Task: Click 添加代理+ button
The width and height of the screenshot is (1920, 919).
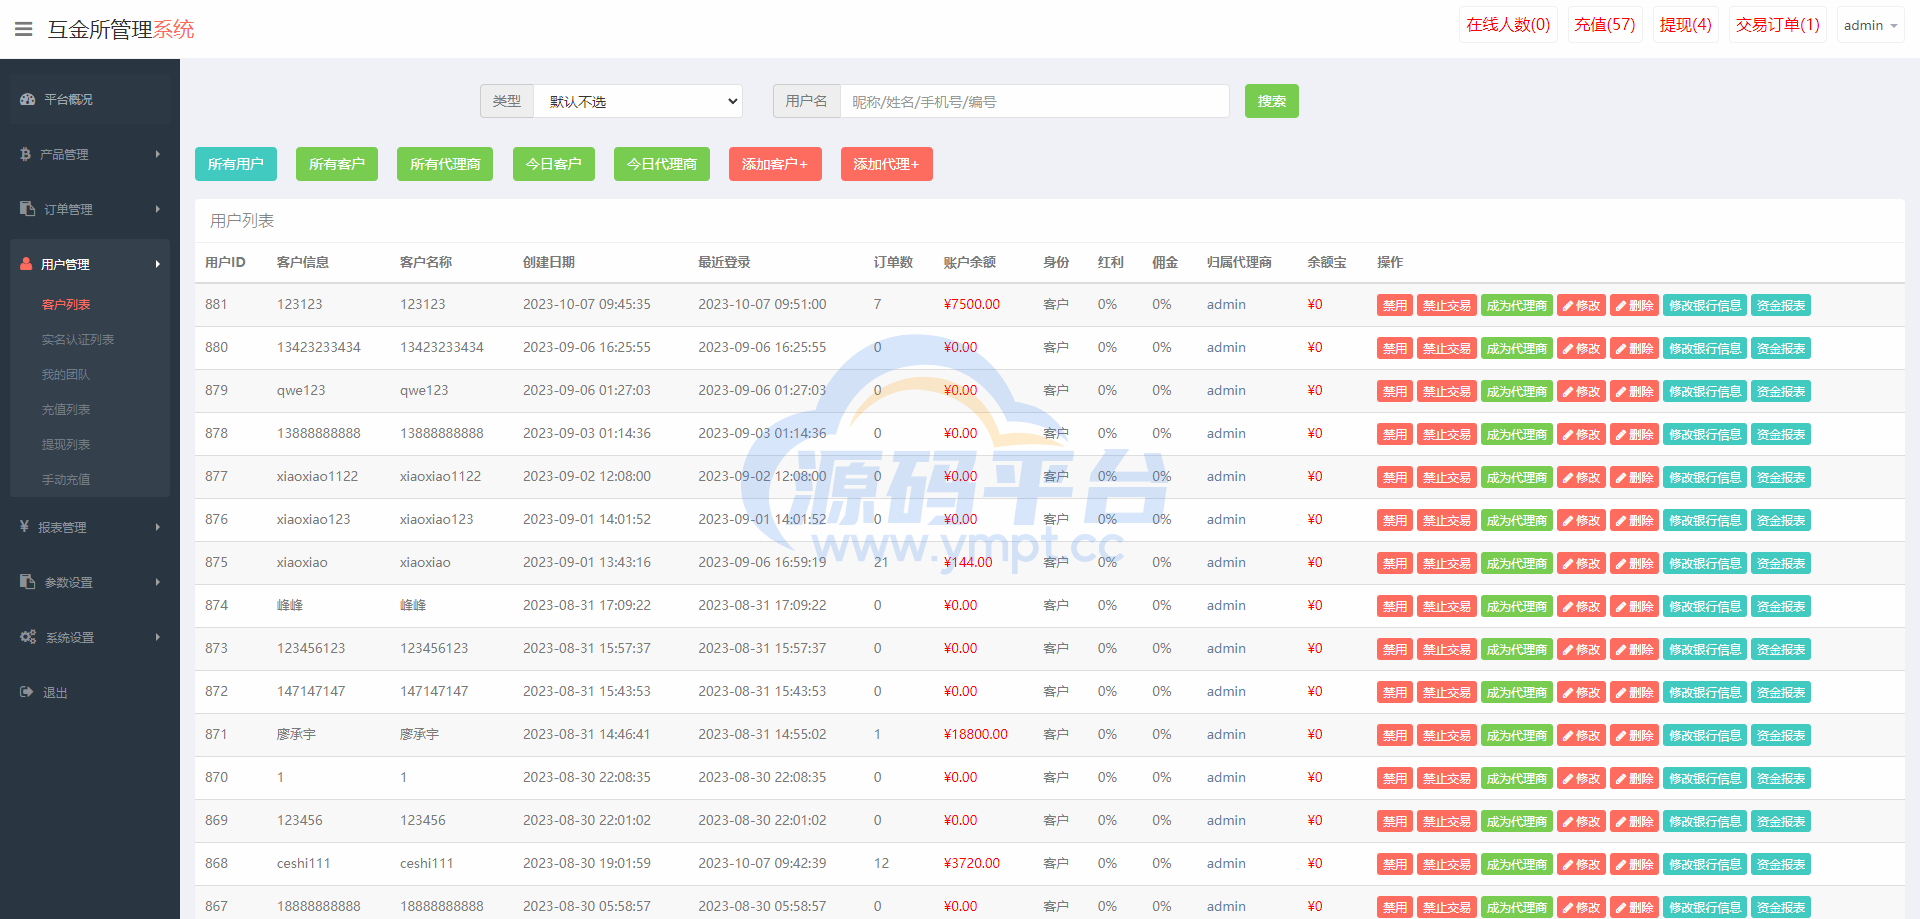Action: [x=887, y=164]
